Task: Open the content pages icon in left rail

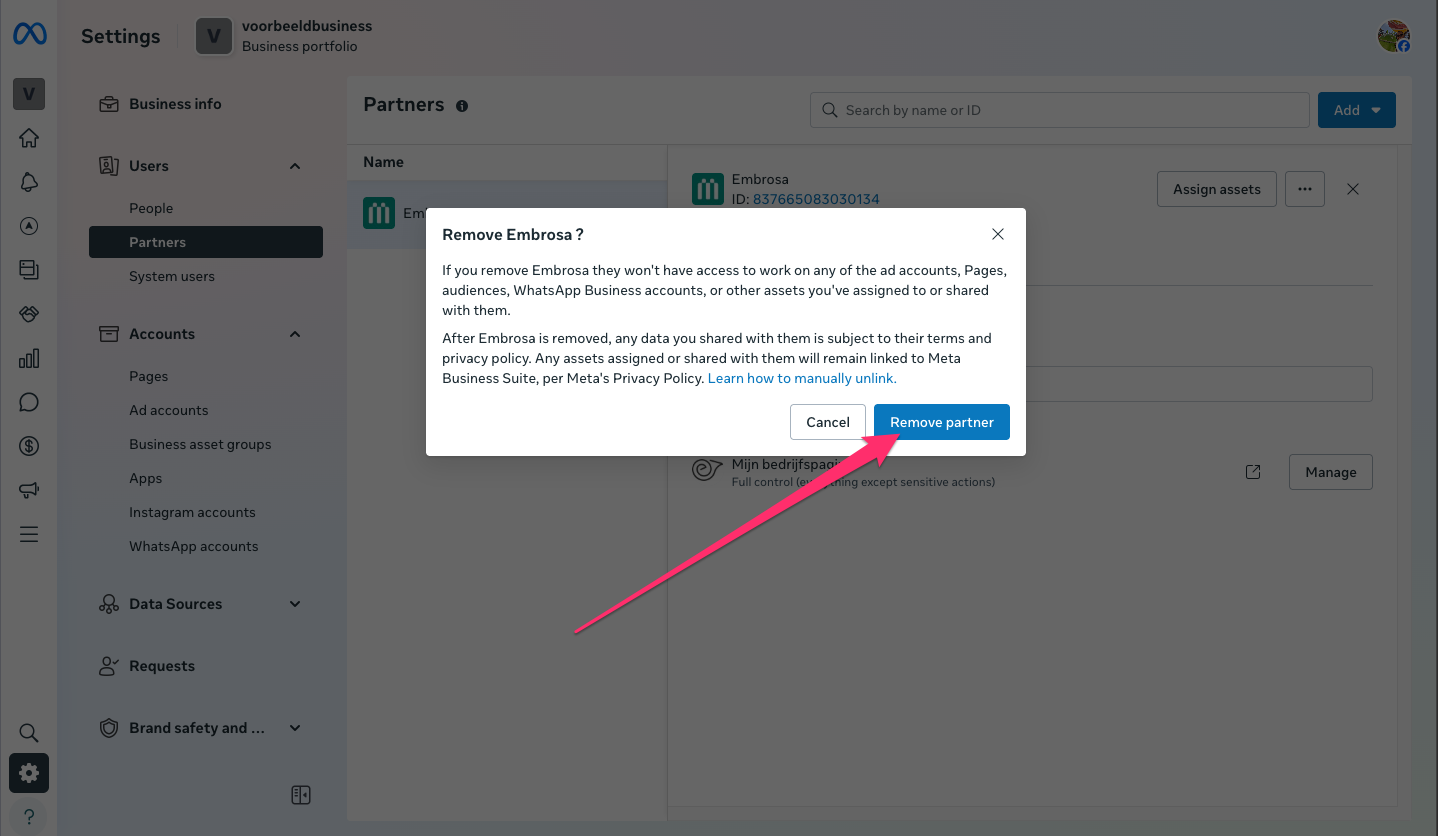Action: pos(29,270)
